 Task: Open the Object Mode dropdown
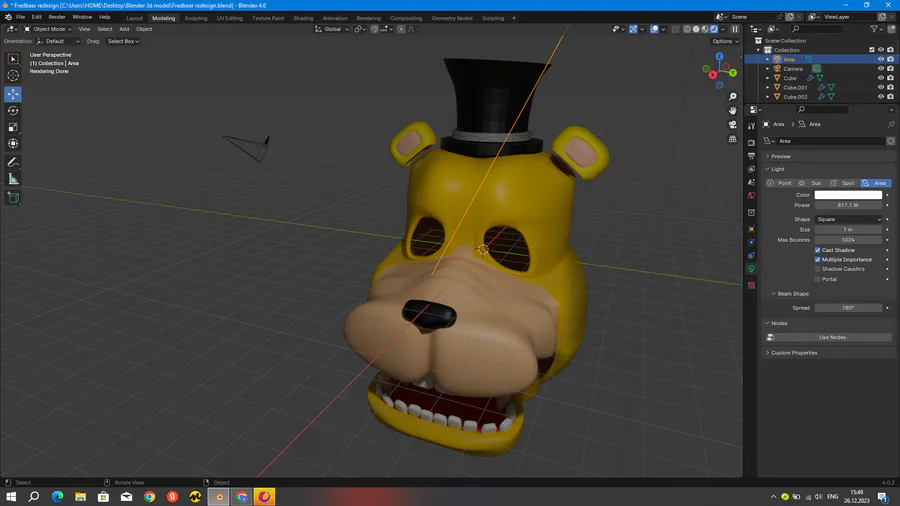[x=48, y=29]
